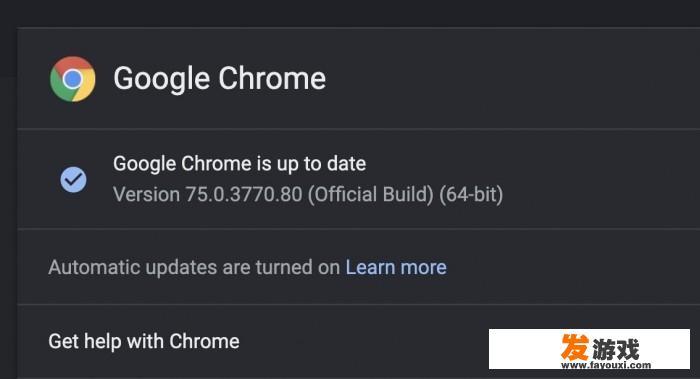Open Get help with Chrome
The width and height of the screenshot is (700, 379).
tap(144, 342)
